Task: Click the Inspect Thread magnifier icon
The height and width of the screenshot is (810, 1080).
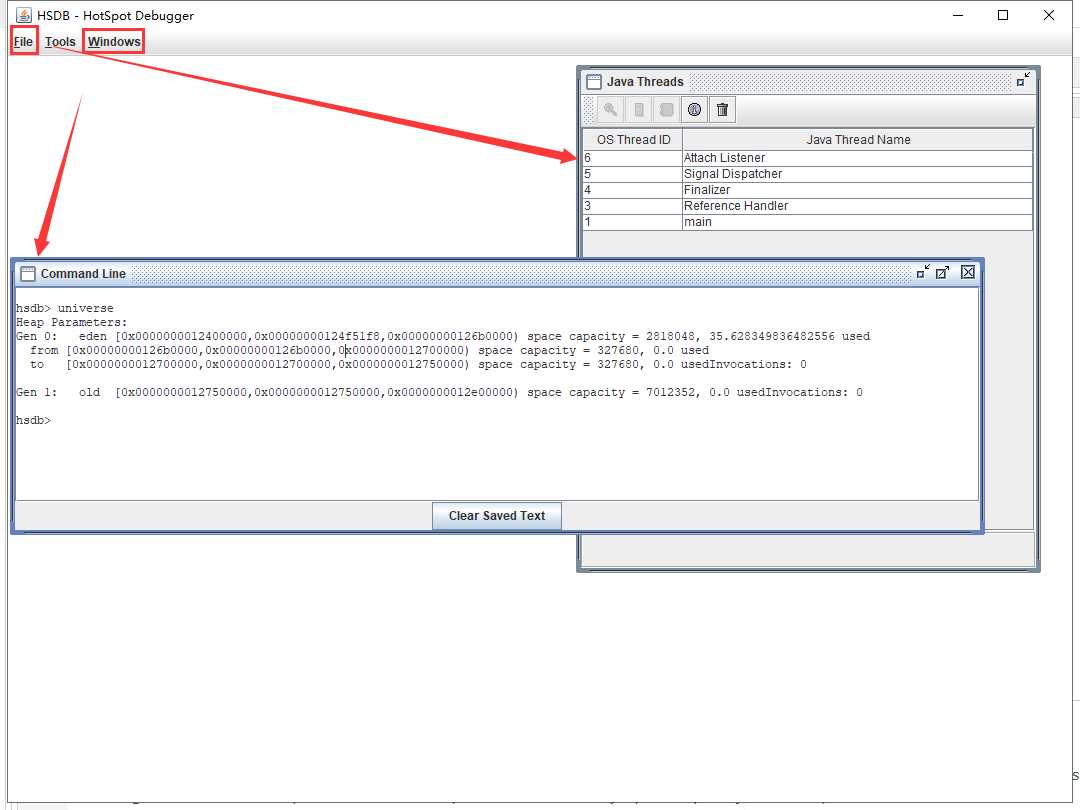Action: pyautogui.click(x=610, y=110)
